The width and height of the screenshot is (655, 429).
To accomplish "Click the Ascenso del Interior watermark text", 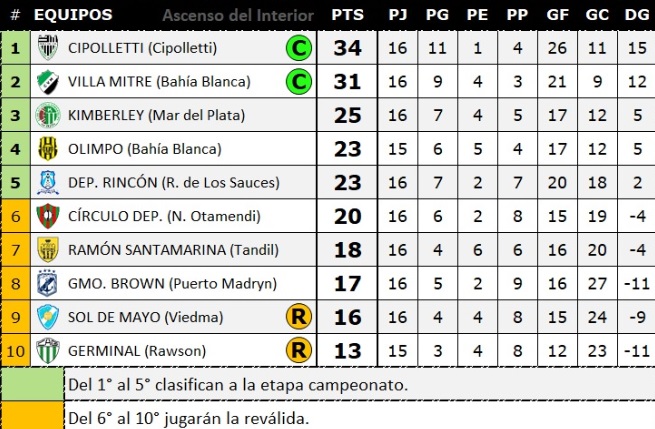I will pyautogui.click(x=238, y=15).
